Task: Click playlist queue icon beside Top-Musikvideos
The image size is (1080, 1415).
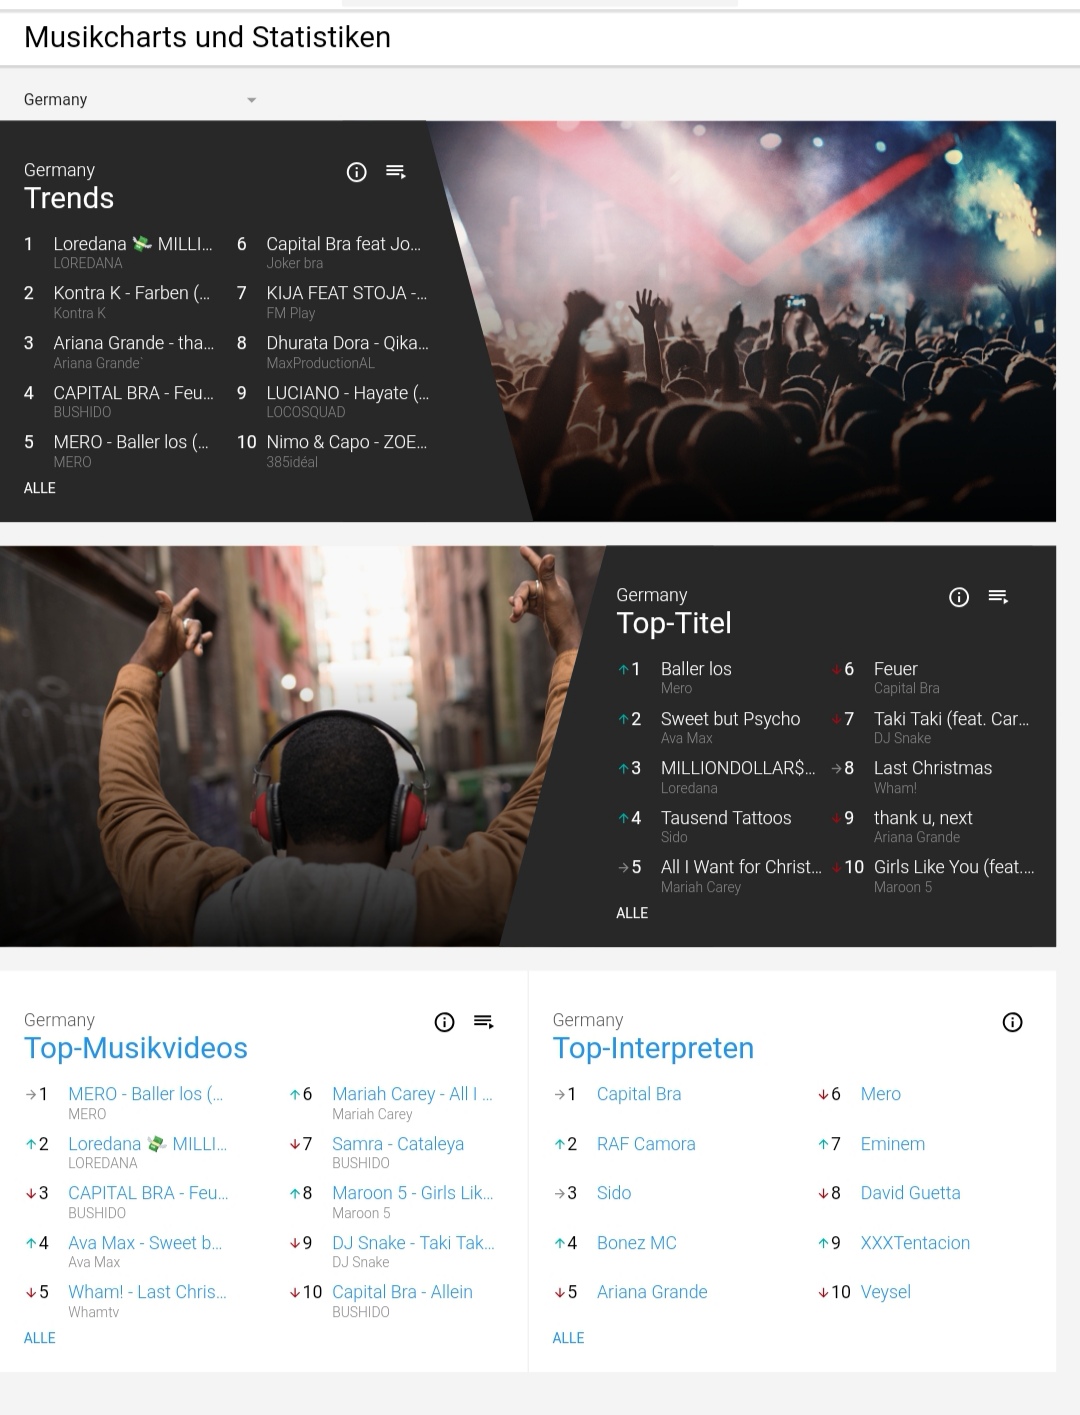Action: tap(484, 1022)
